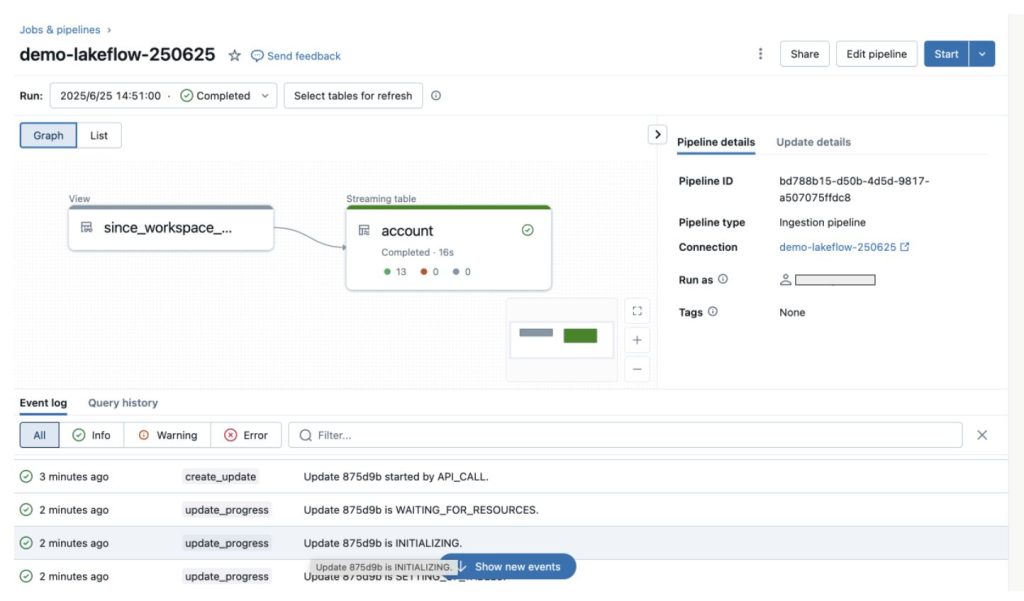Star the demo-lakeflow-250625 pipeline
The height and width of the screenshot is (601, 1024).
pos(234,55)
